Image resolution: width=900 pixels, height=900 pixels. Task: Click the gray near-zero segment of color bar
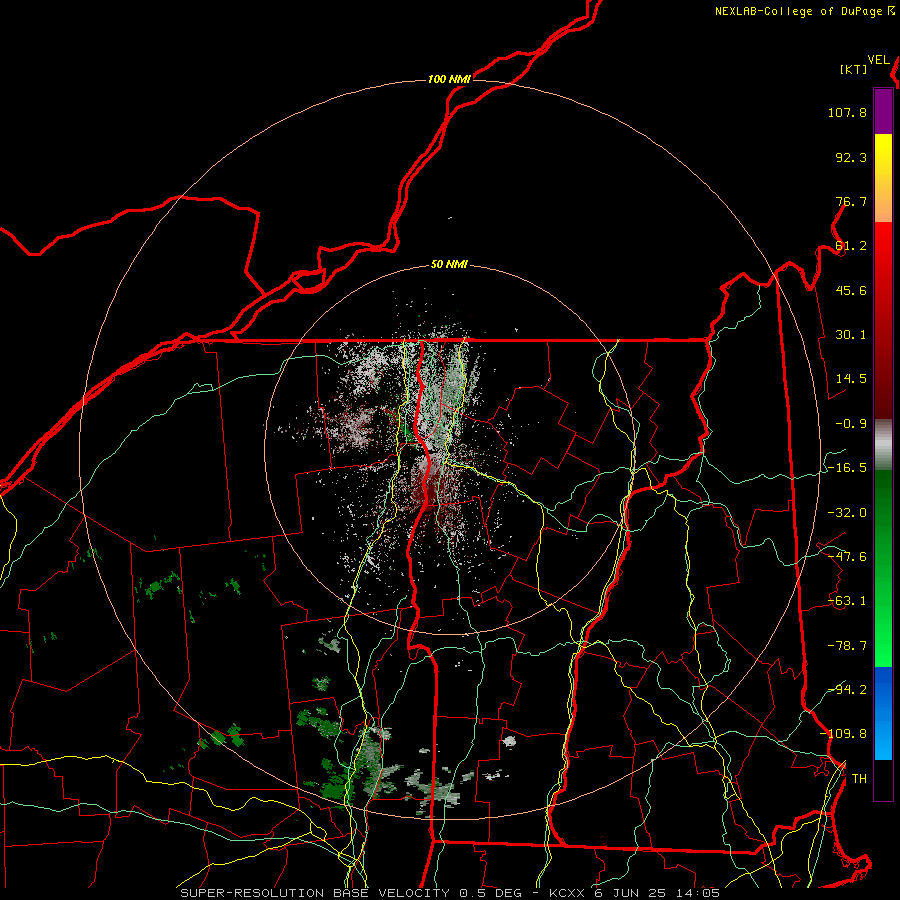coord(883,445)
